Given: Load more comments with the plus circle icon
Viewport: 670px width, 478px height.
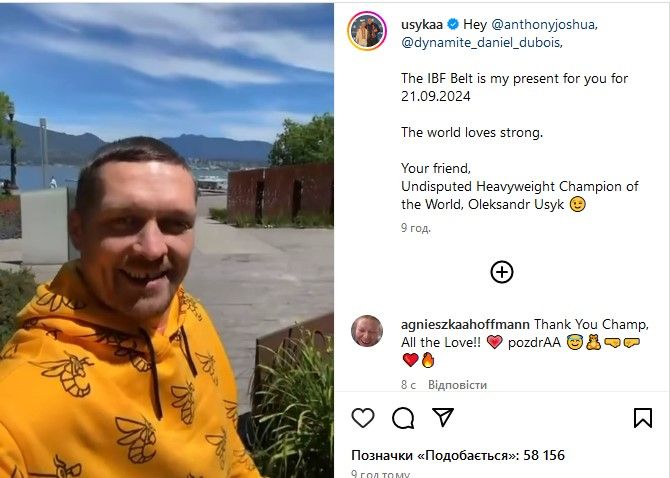Looking at the screenshot, I should pyautogui.click(x=502, y=272).
